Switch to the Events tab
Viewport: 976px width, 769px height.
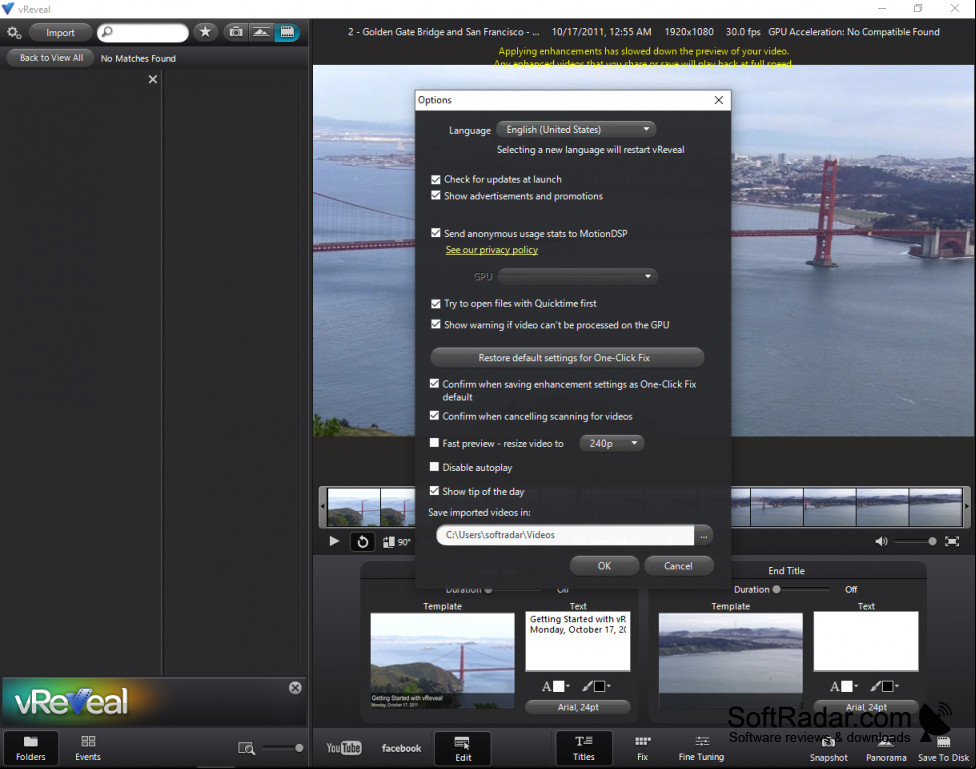click(88, 748)
